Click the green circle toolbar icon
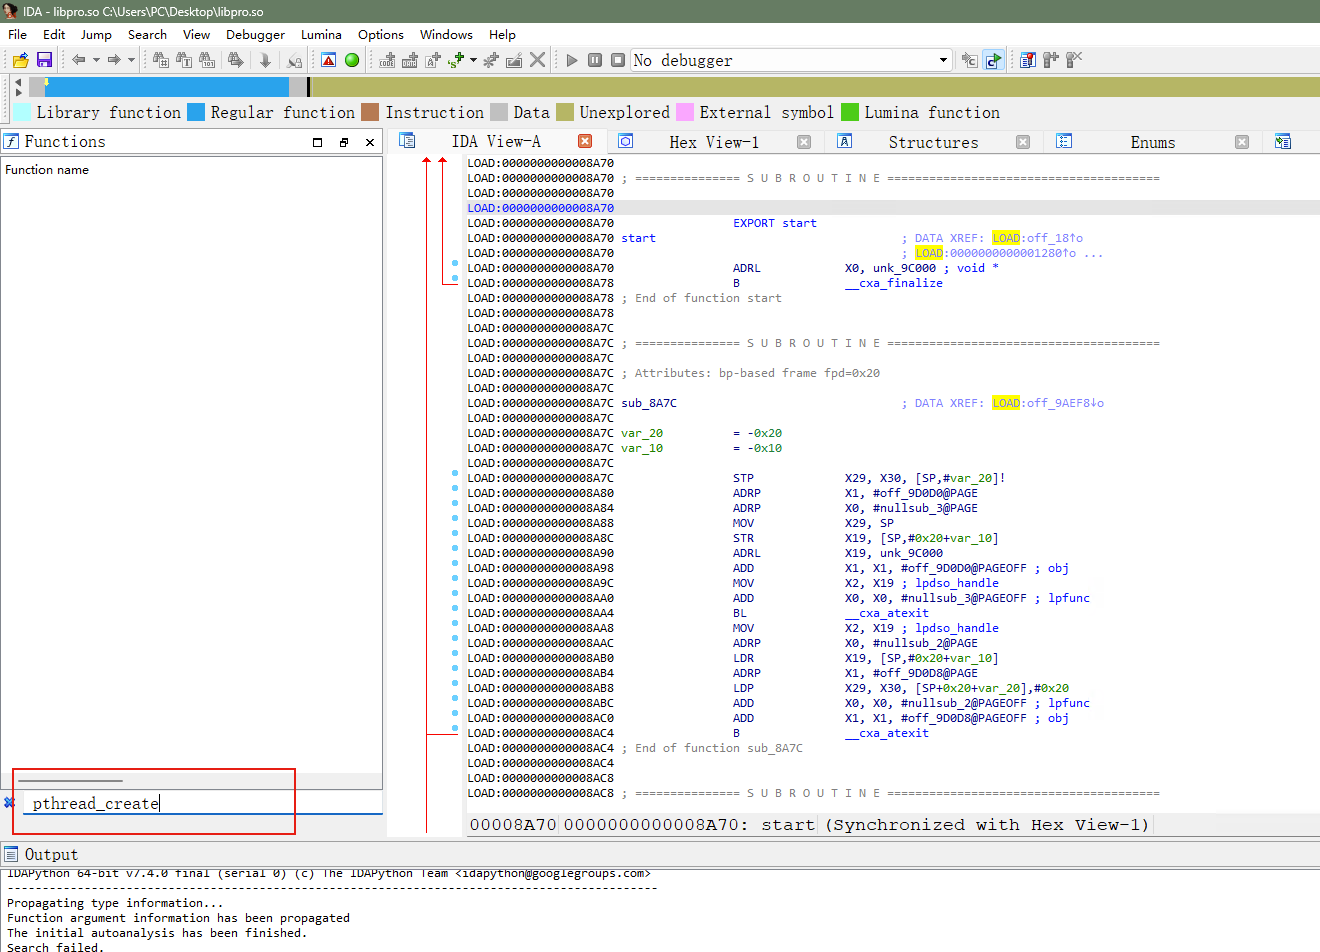The height and width of the screenshot is (952, 1320). [352, 60]
